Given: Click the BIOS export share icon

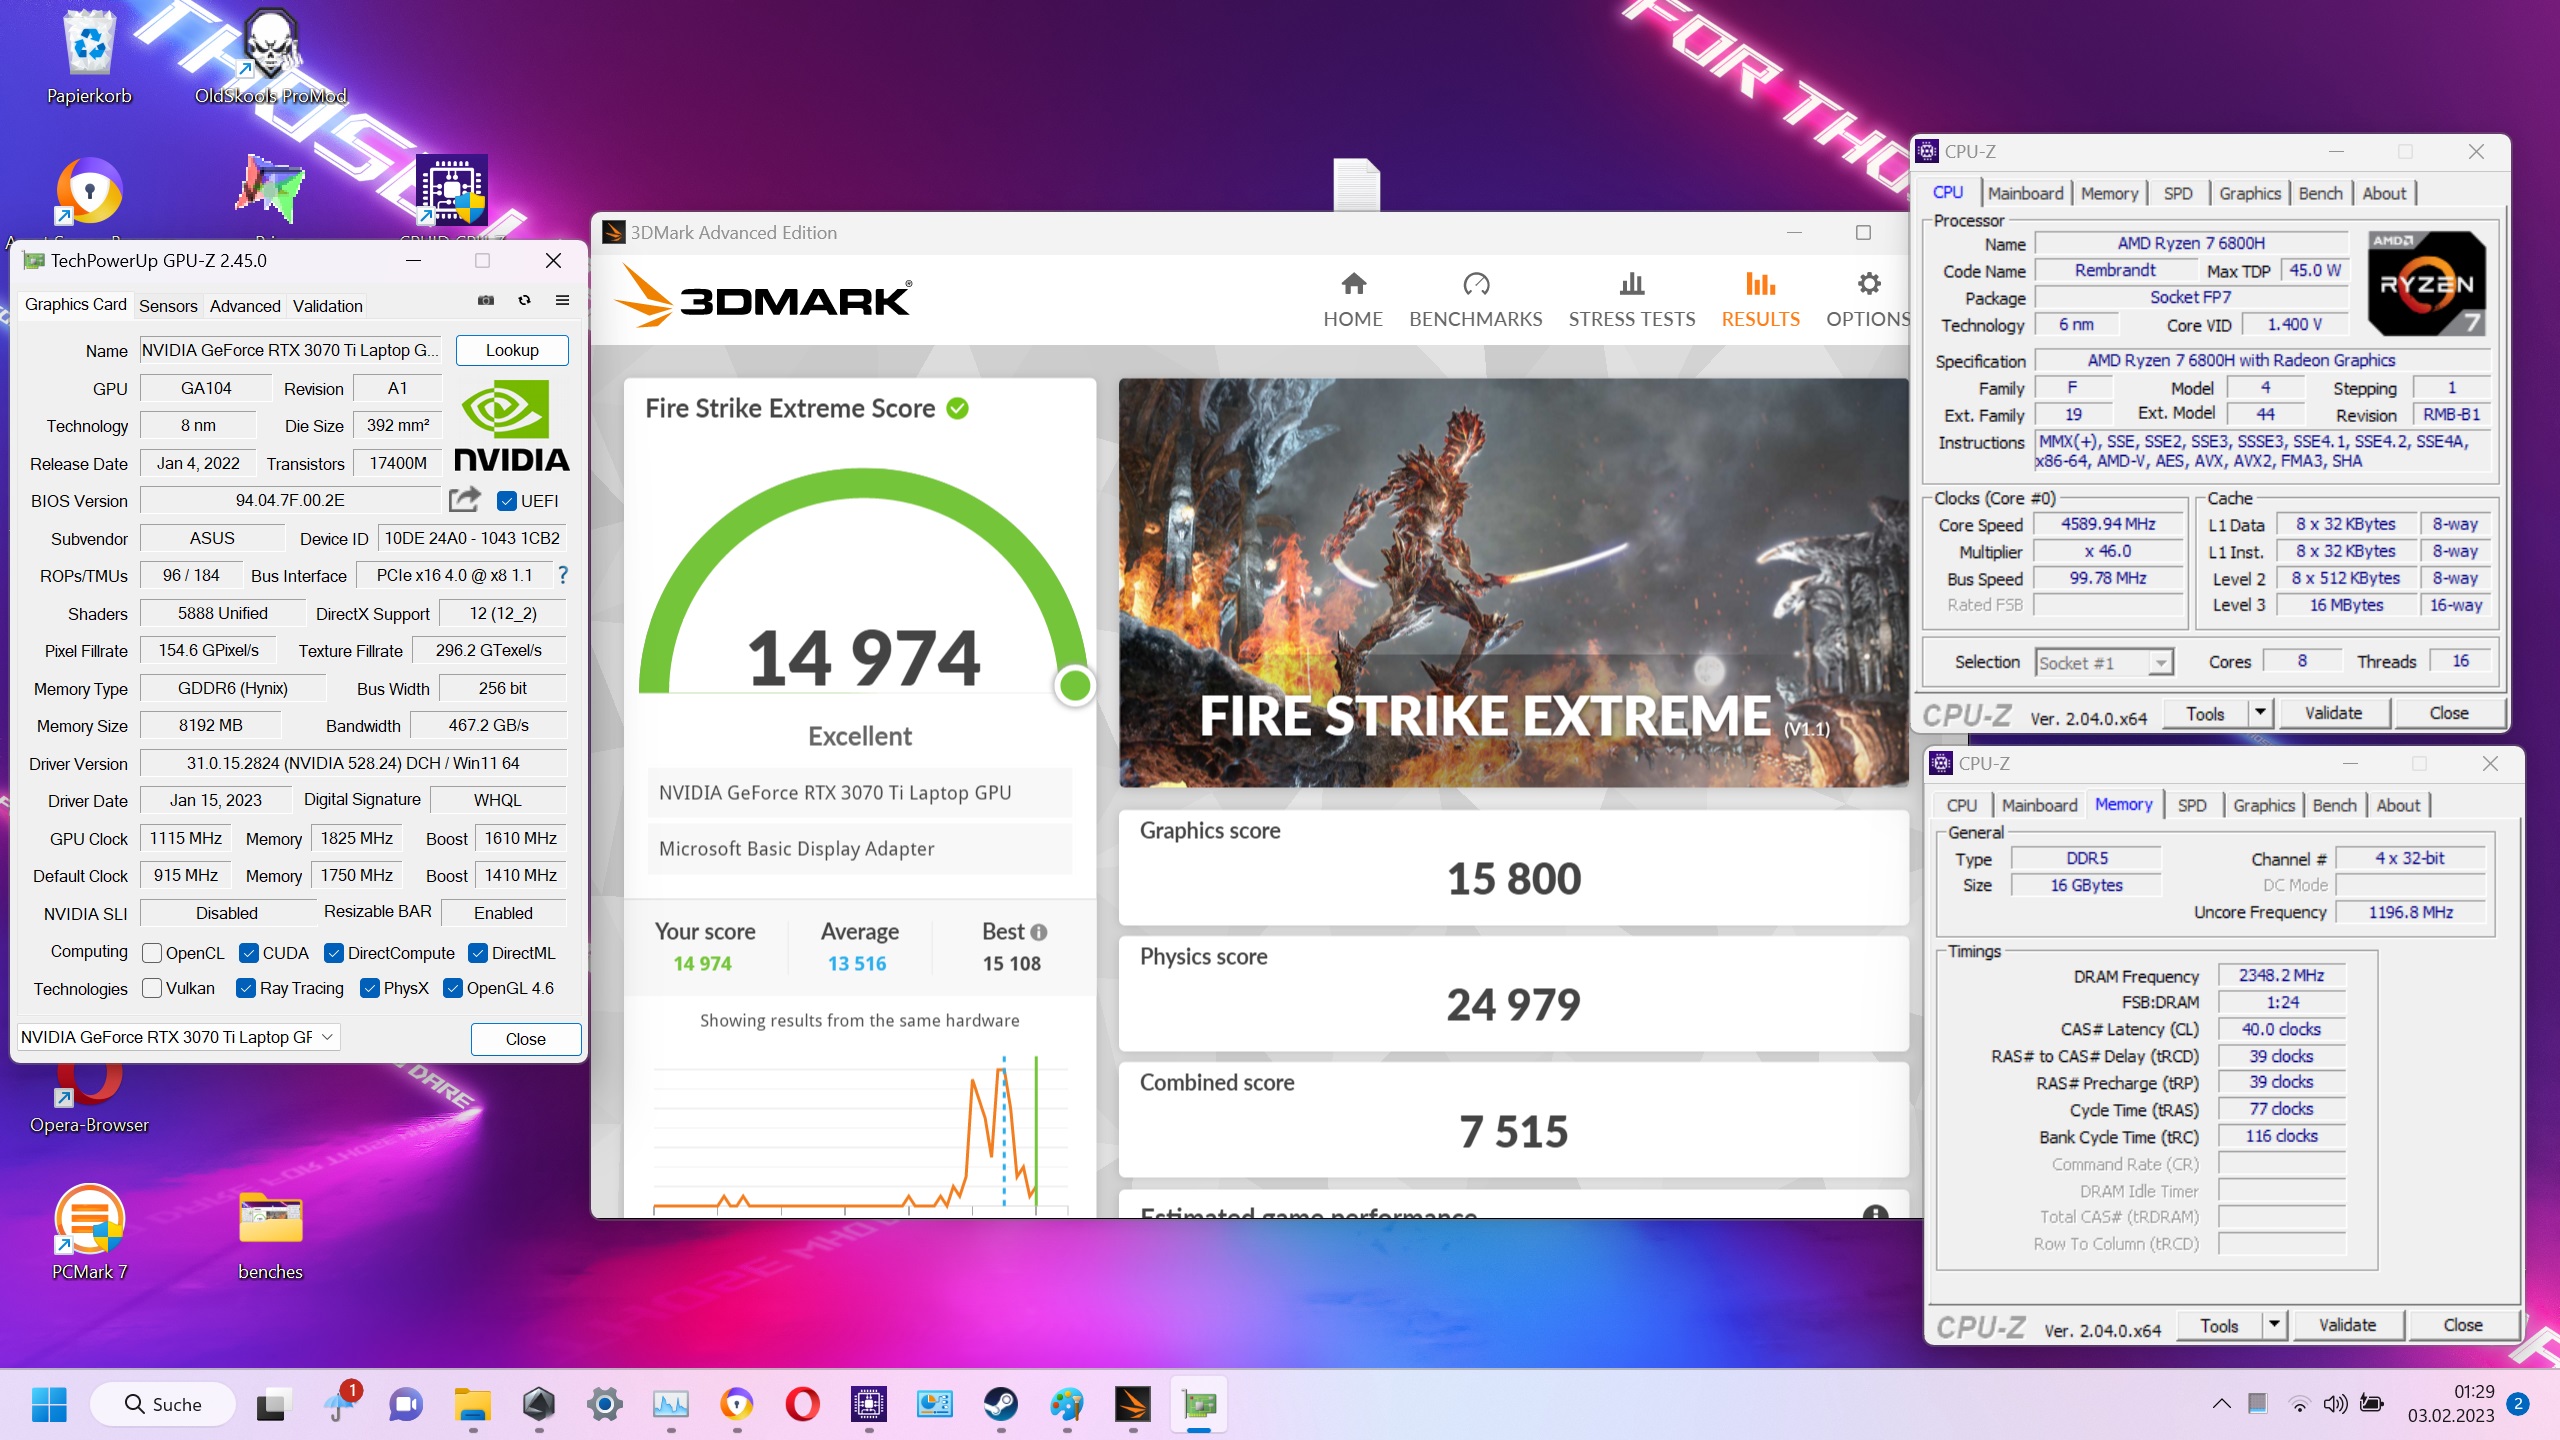Looking at the screenshot, I should pyautogui.click(x=465, y=499).
